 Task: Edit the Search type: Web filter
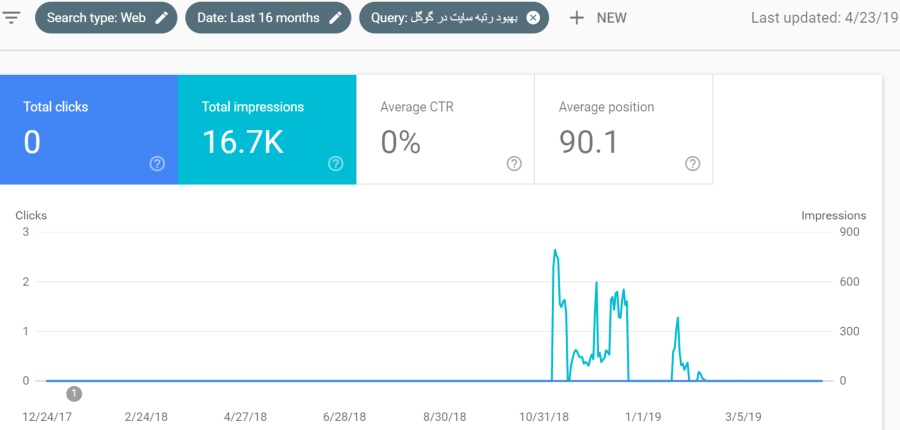point(162,18)
